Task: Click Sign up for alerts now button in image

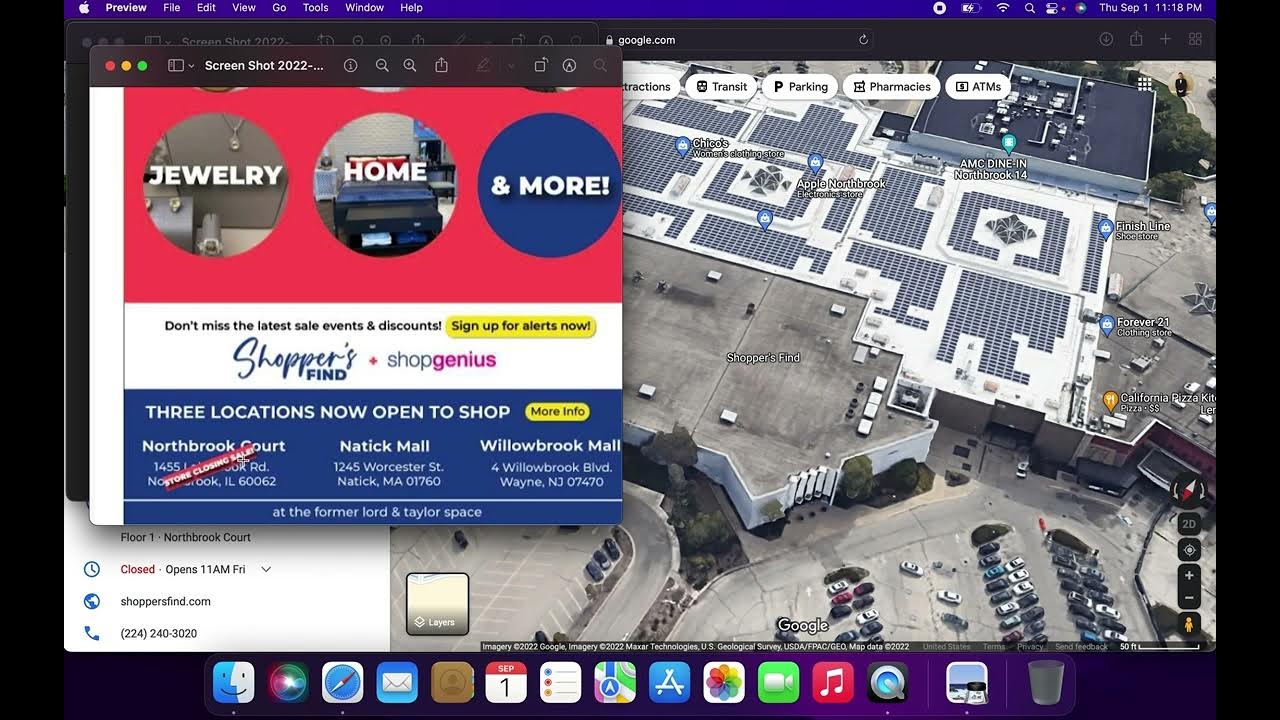Action: pyautogui.click(x=521, y=326)
